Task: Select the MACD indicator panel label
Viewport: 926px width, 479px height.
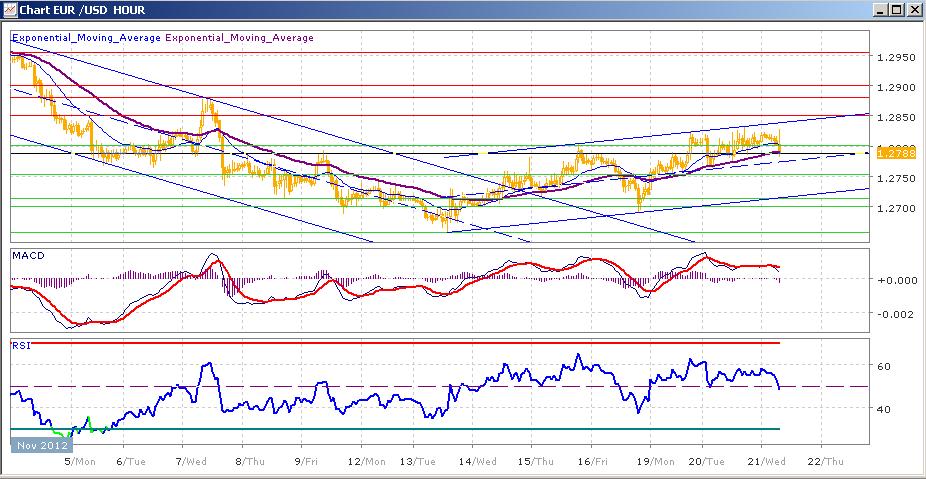Action: pyautogui.click(x=26, y=256)
